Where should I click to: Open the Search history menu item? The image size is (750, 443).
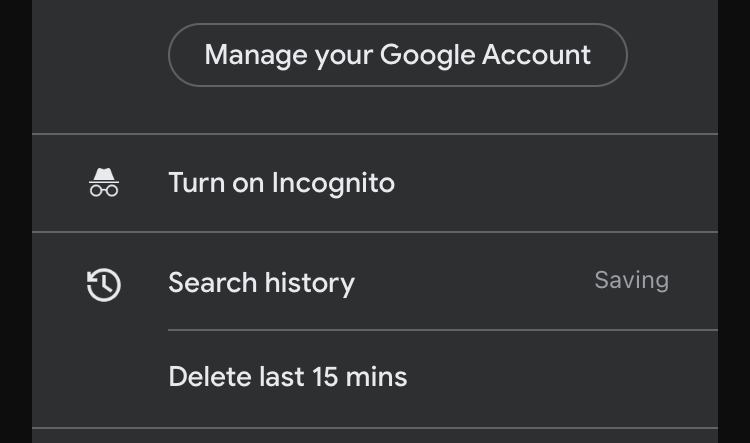[x=261, y=283]
